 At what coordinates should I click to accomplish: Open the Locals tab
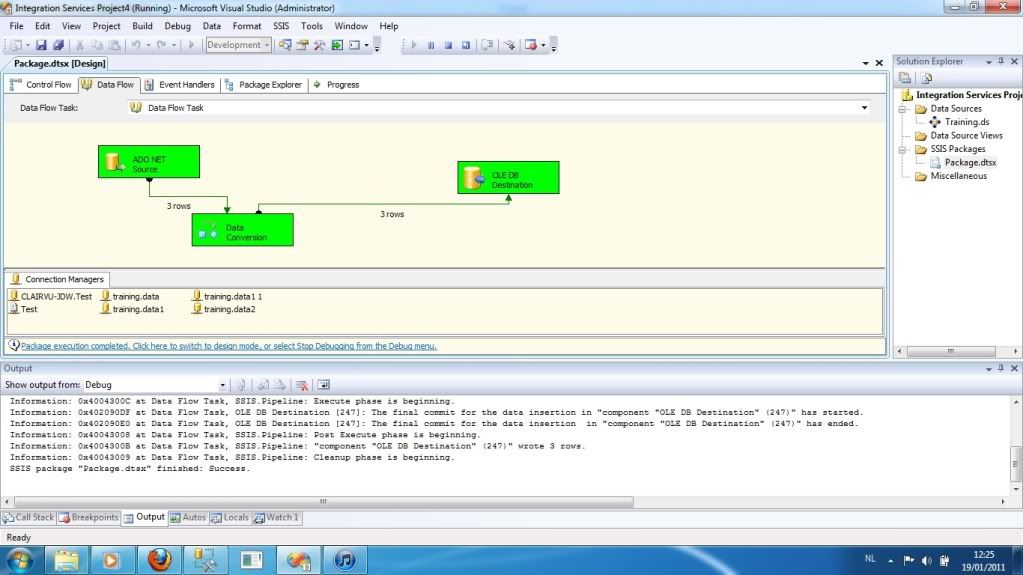[x=230, y=518]
